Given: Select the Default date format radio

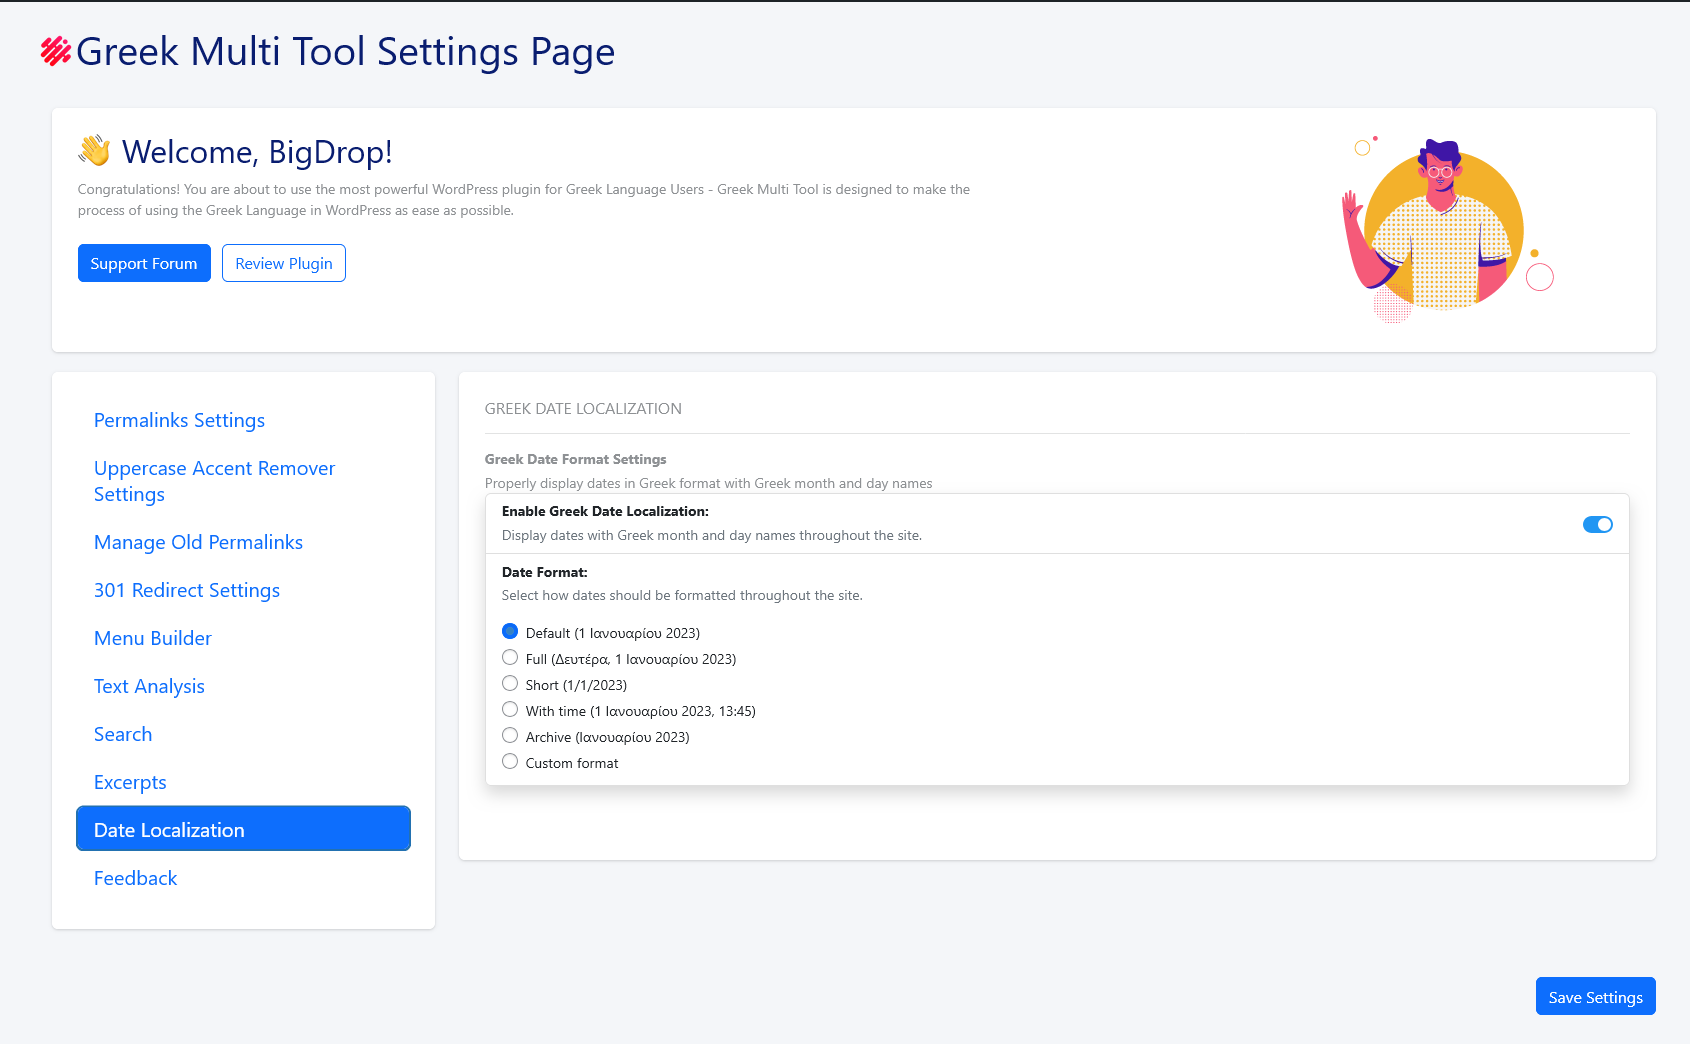Looking at the screenshot, I should coord(510,632).
